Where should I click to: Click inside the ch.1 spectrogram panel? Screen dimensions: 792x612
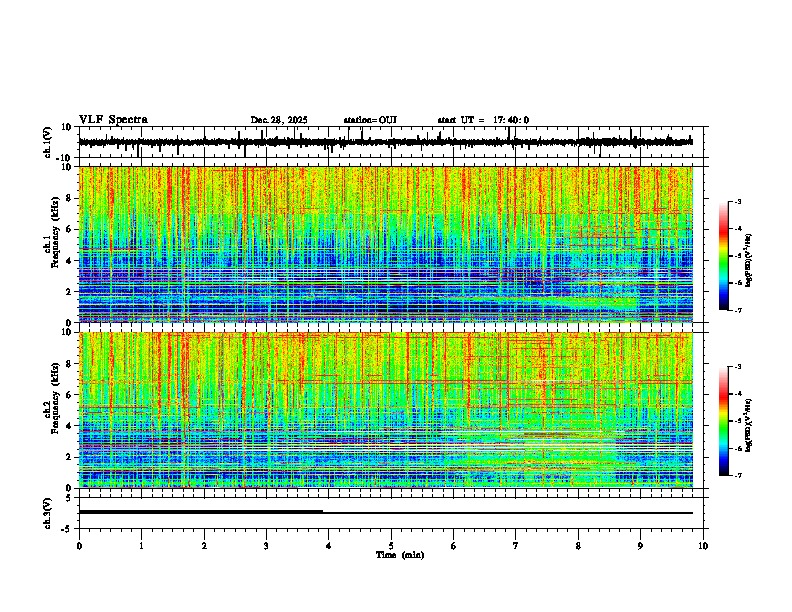point(386,244)
